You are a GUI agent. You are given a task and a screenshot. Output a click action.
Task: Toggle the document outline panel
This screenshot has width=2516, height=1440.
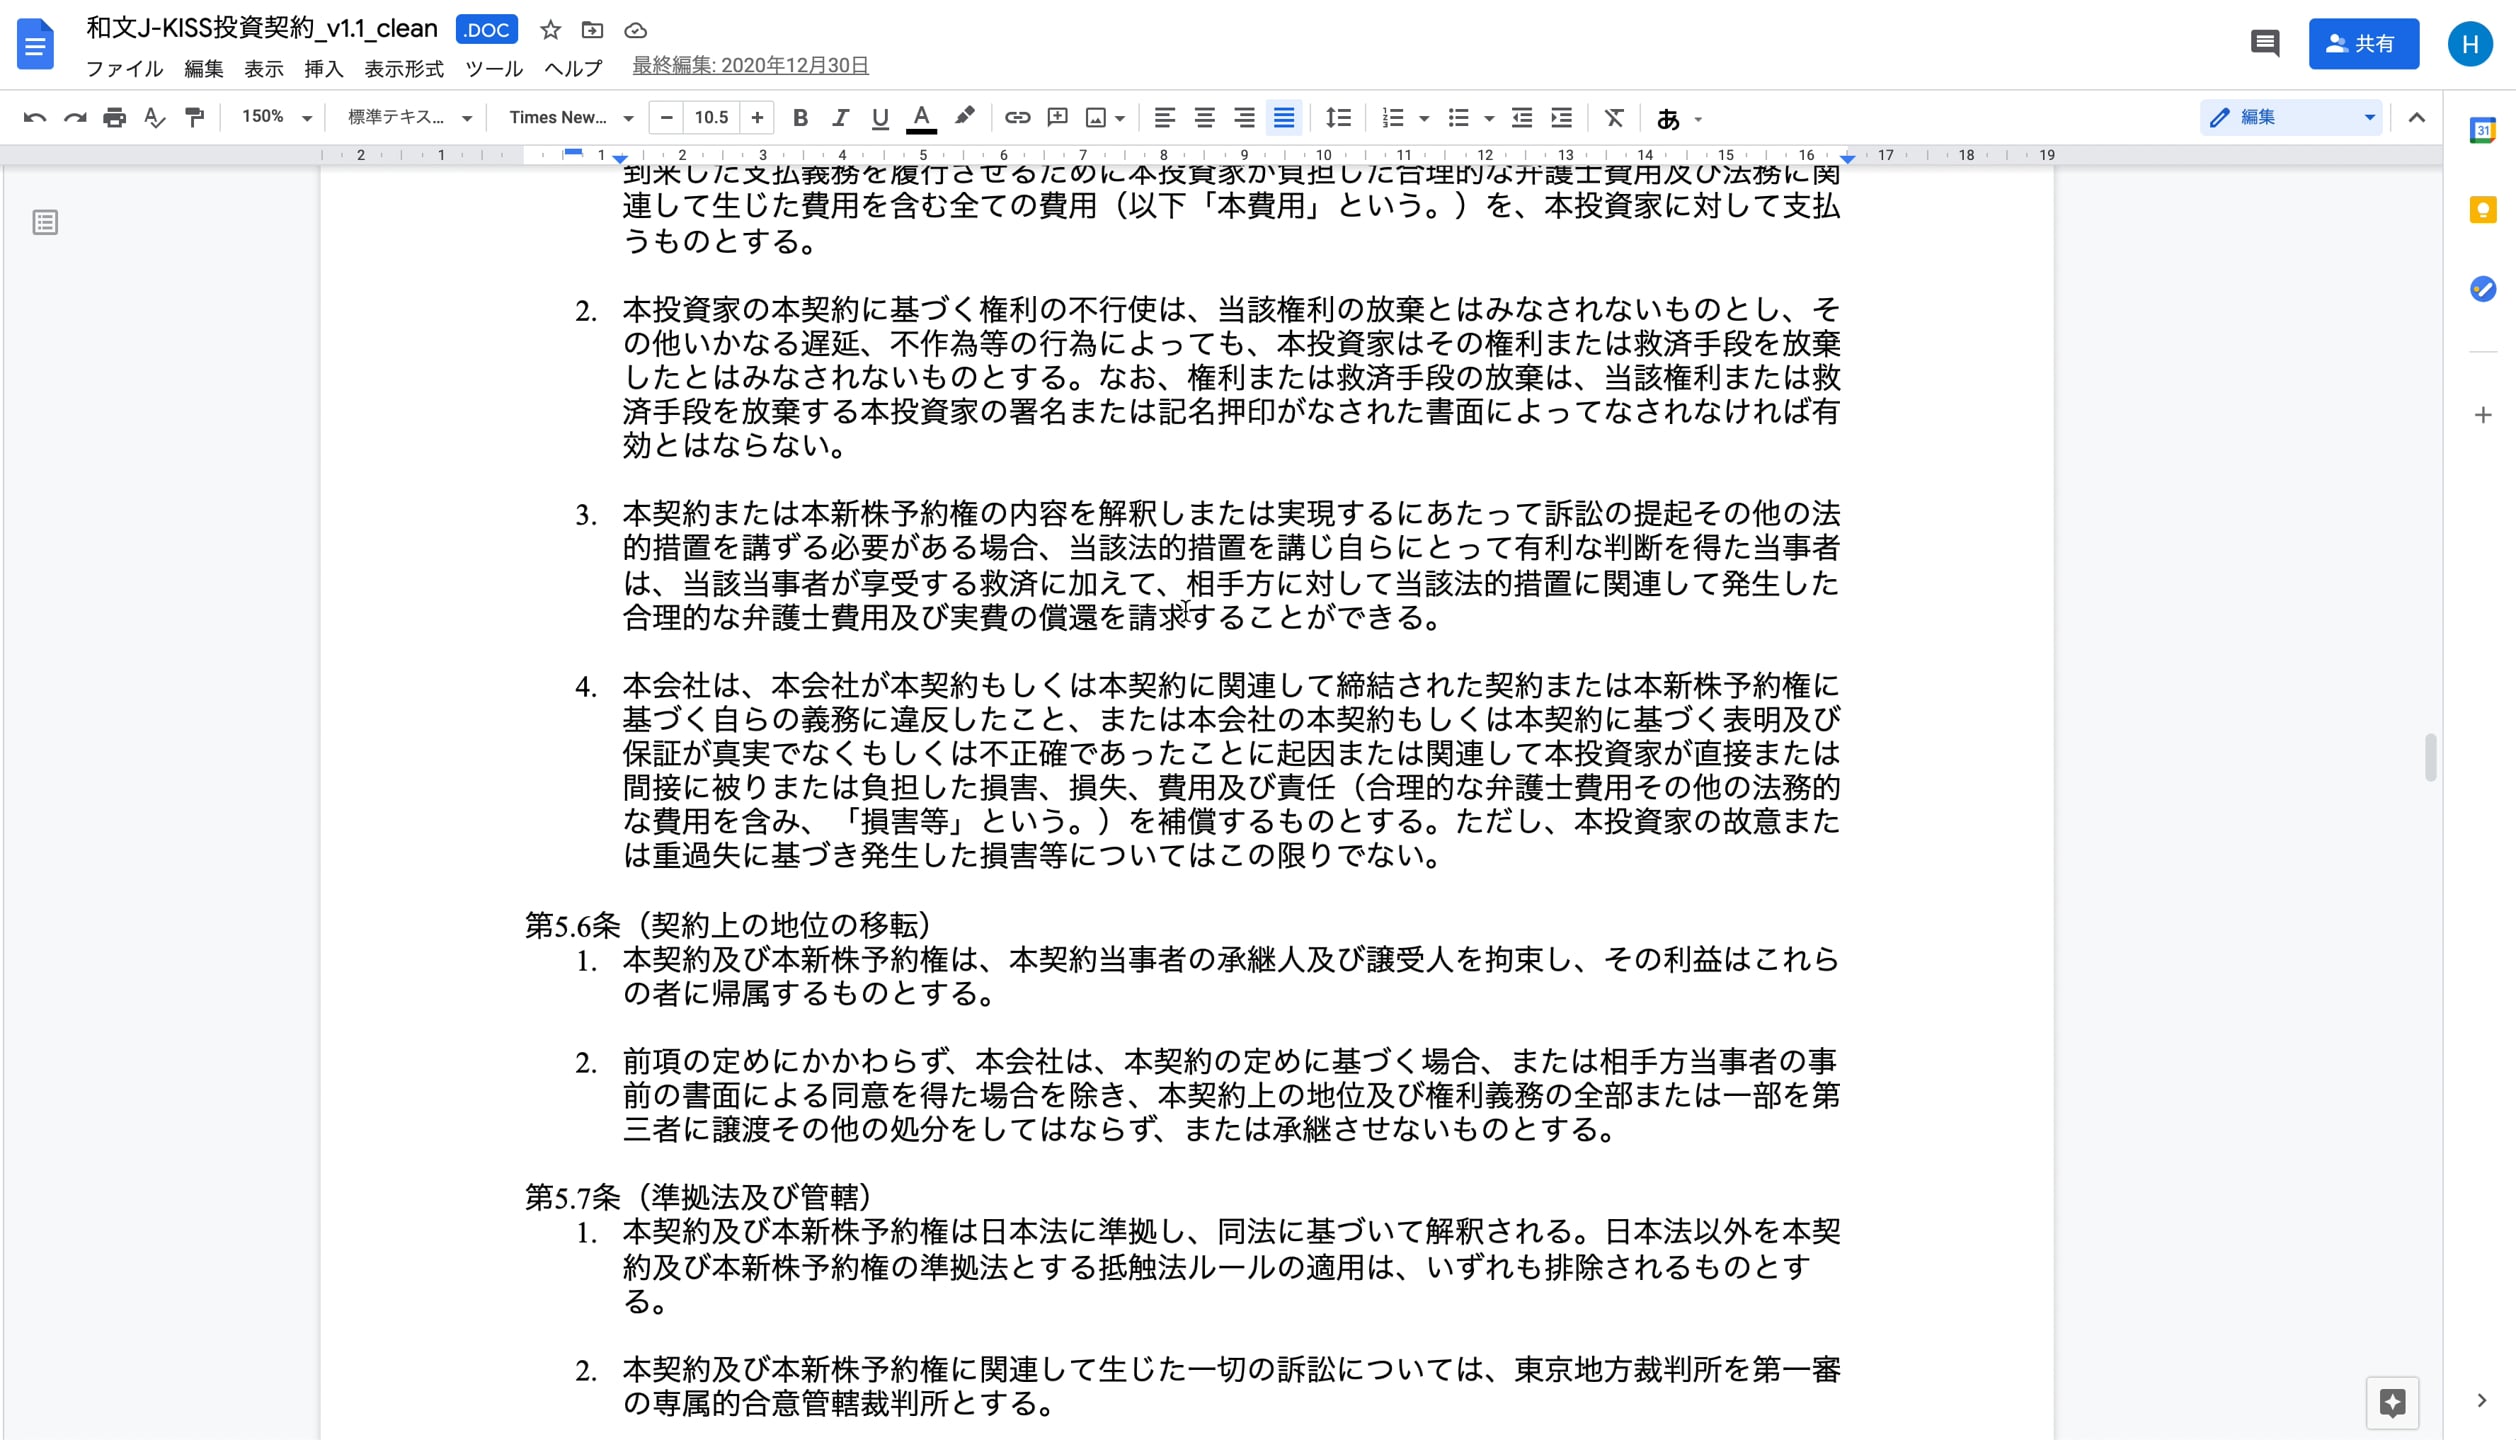pyautogui.click(x=44, y=222)
